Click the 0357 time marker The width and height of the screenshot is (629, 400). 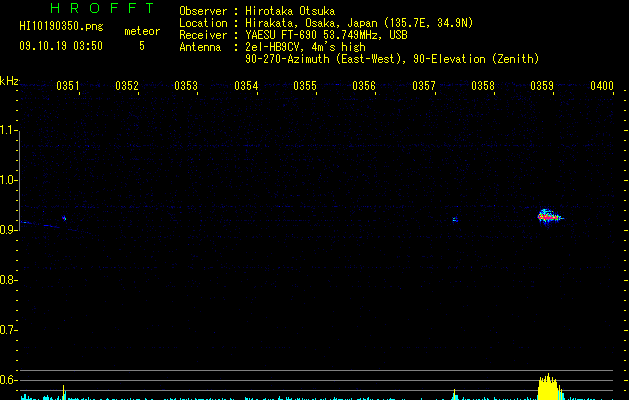tap(424, 86)
